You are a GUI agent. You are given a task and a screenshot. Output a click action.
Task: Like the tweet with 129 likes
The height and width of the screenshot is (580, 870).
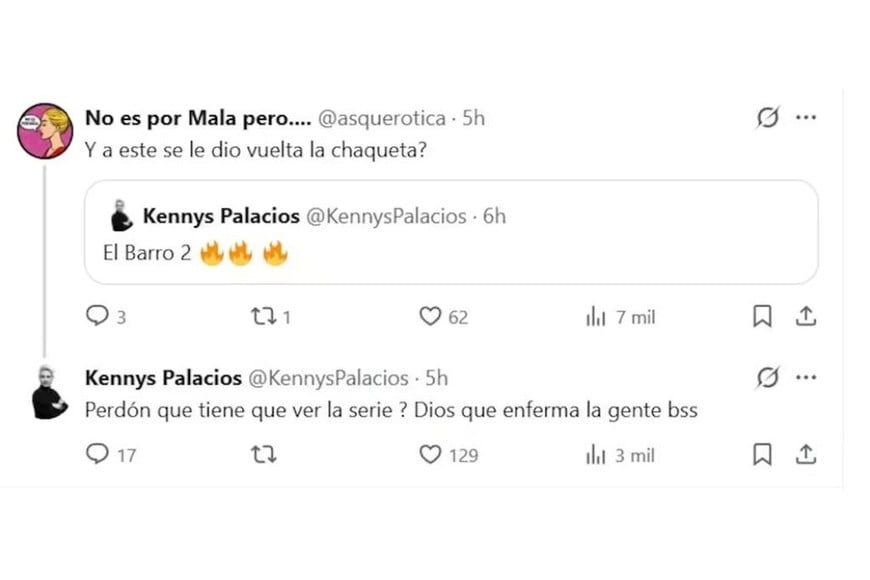[430, 455]
